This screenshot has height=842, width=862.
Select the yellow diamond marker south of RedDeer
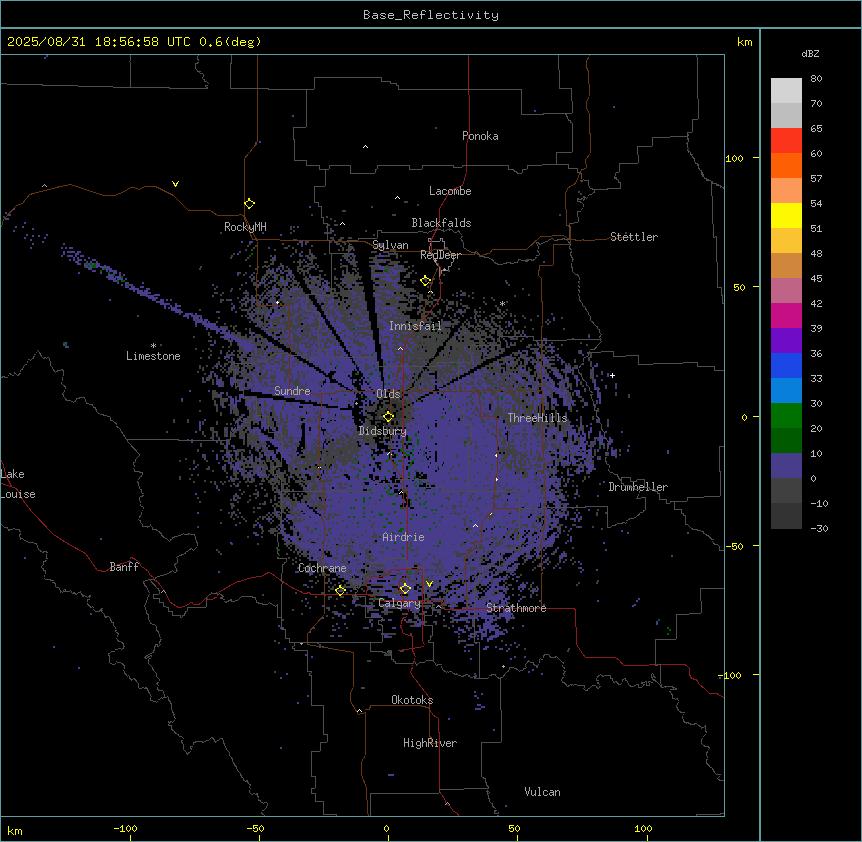tap(425, 281)
